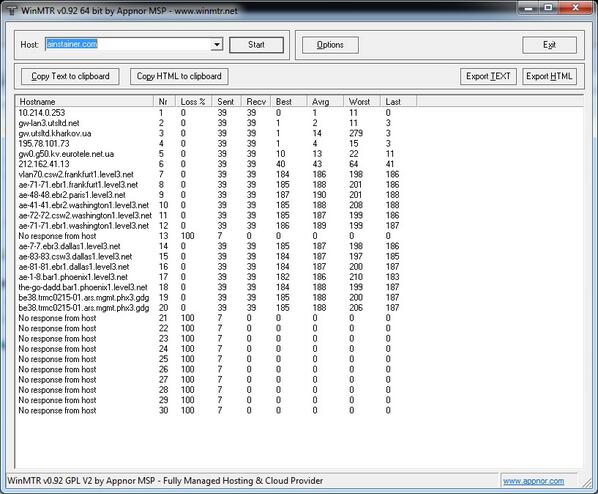The width and height of the screenshot is (598, 494).
Task: Select the the-go-dadd.bar1.phoenix1.level3.net row
Action: [216, 287]
